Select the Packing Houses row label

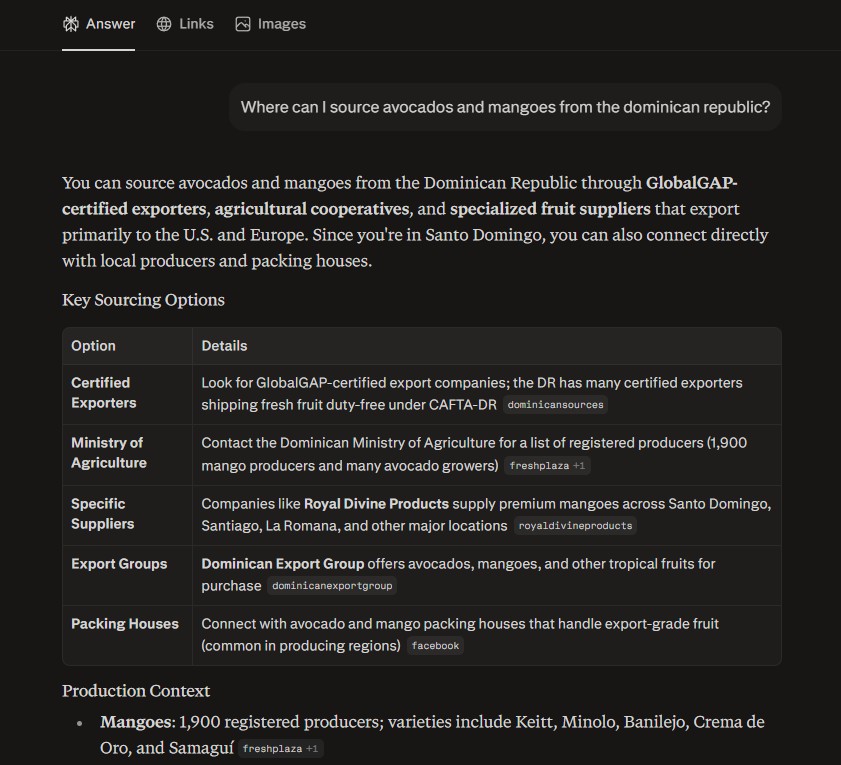tap(125, 624)
